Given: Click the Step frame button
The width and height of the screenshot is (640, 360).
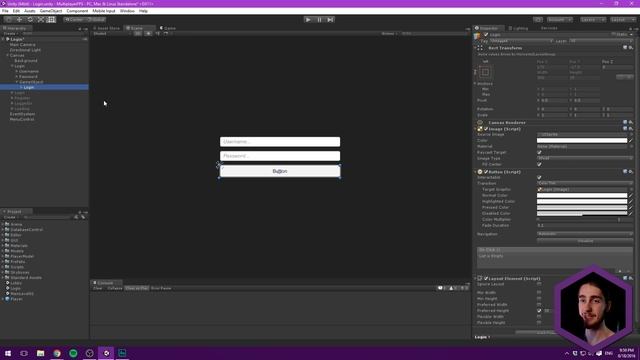Looking at the screenshot, I should click(x=330, y=20).
